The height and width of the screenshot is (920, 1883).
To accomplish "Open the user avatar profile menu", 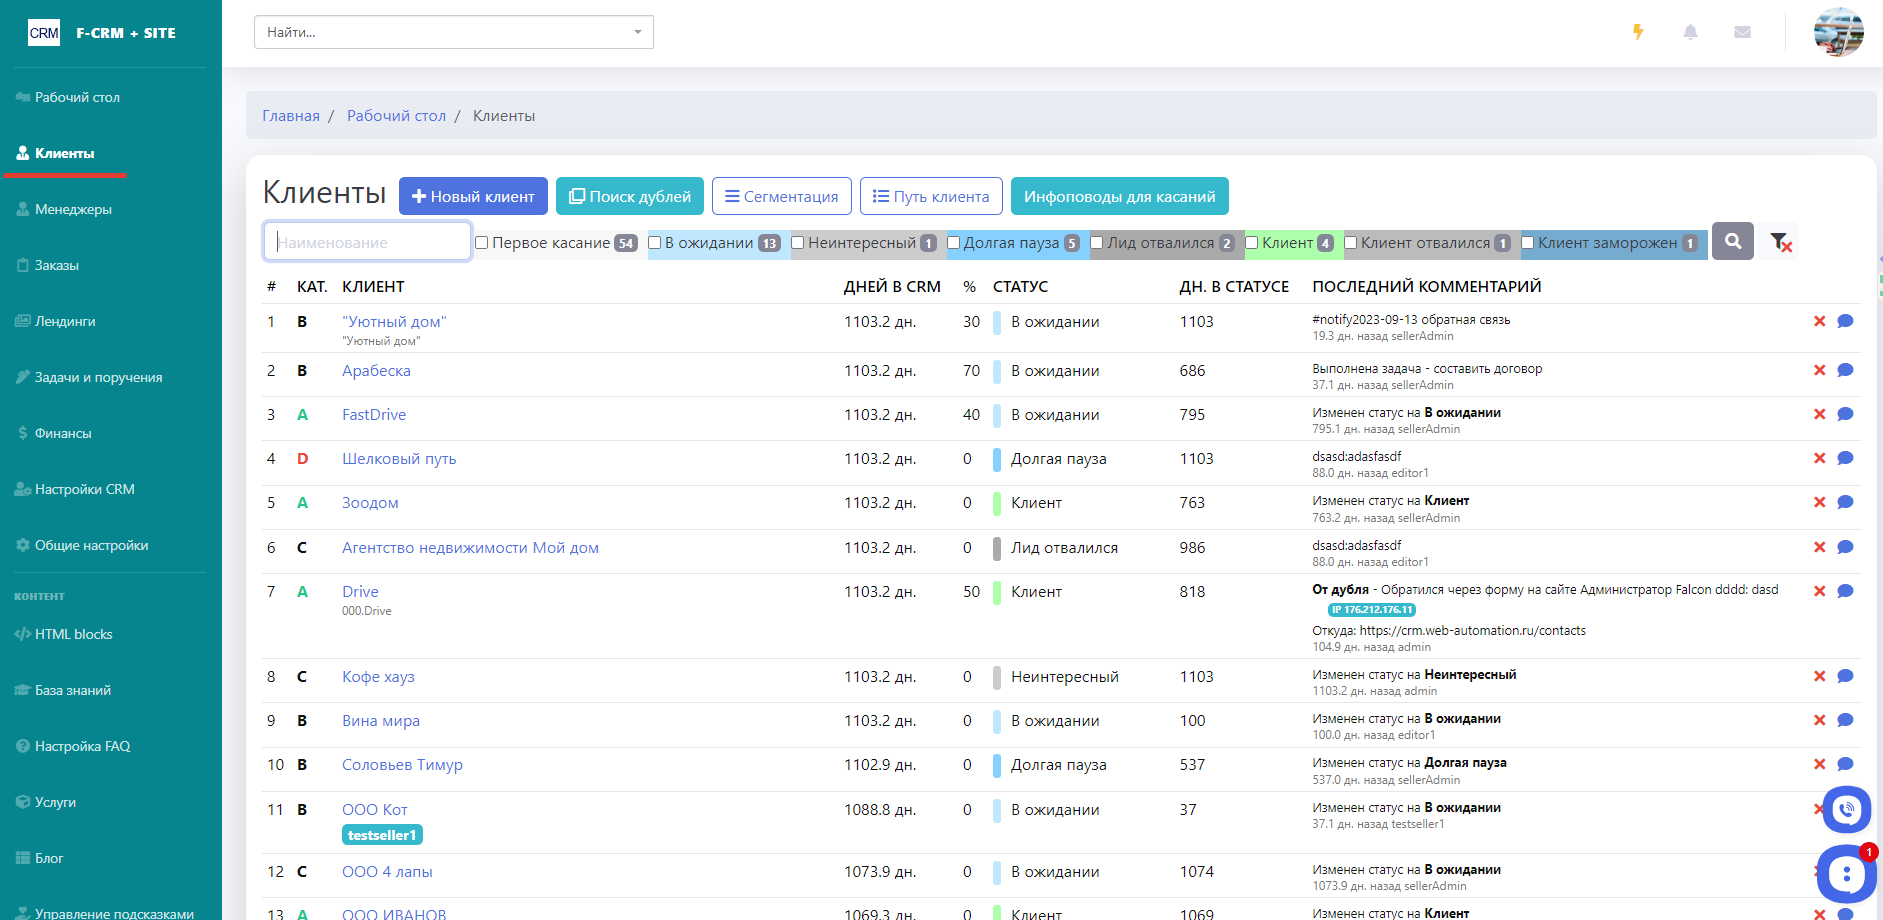I will (x=1838, y=32).
